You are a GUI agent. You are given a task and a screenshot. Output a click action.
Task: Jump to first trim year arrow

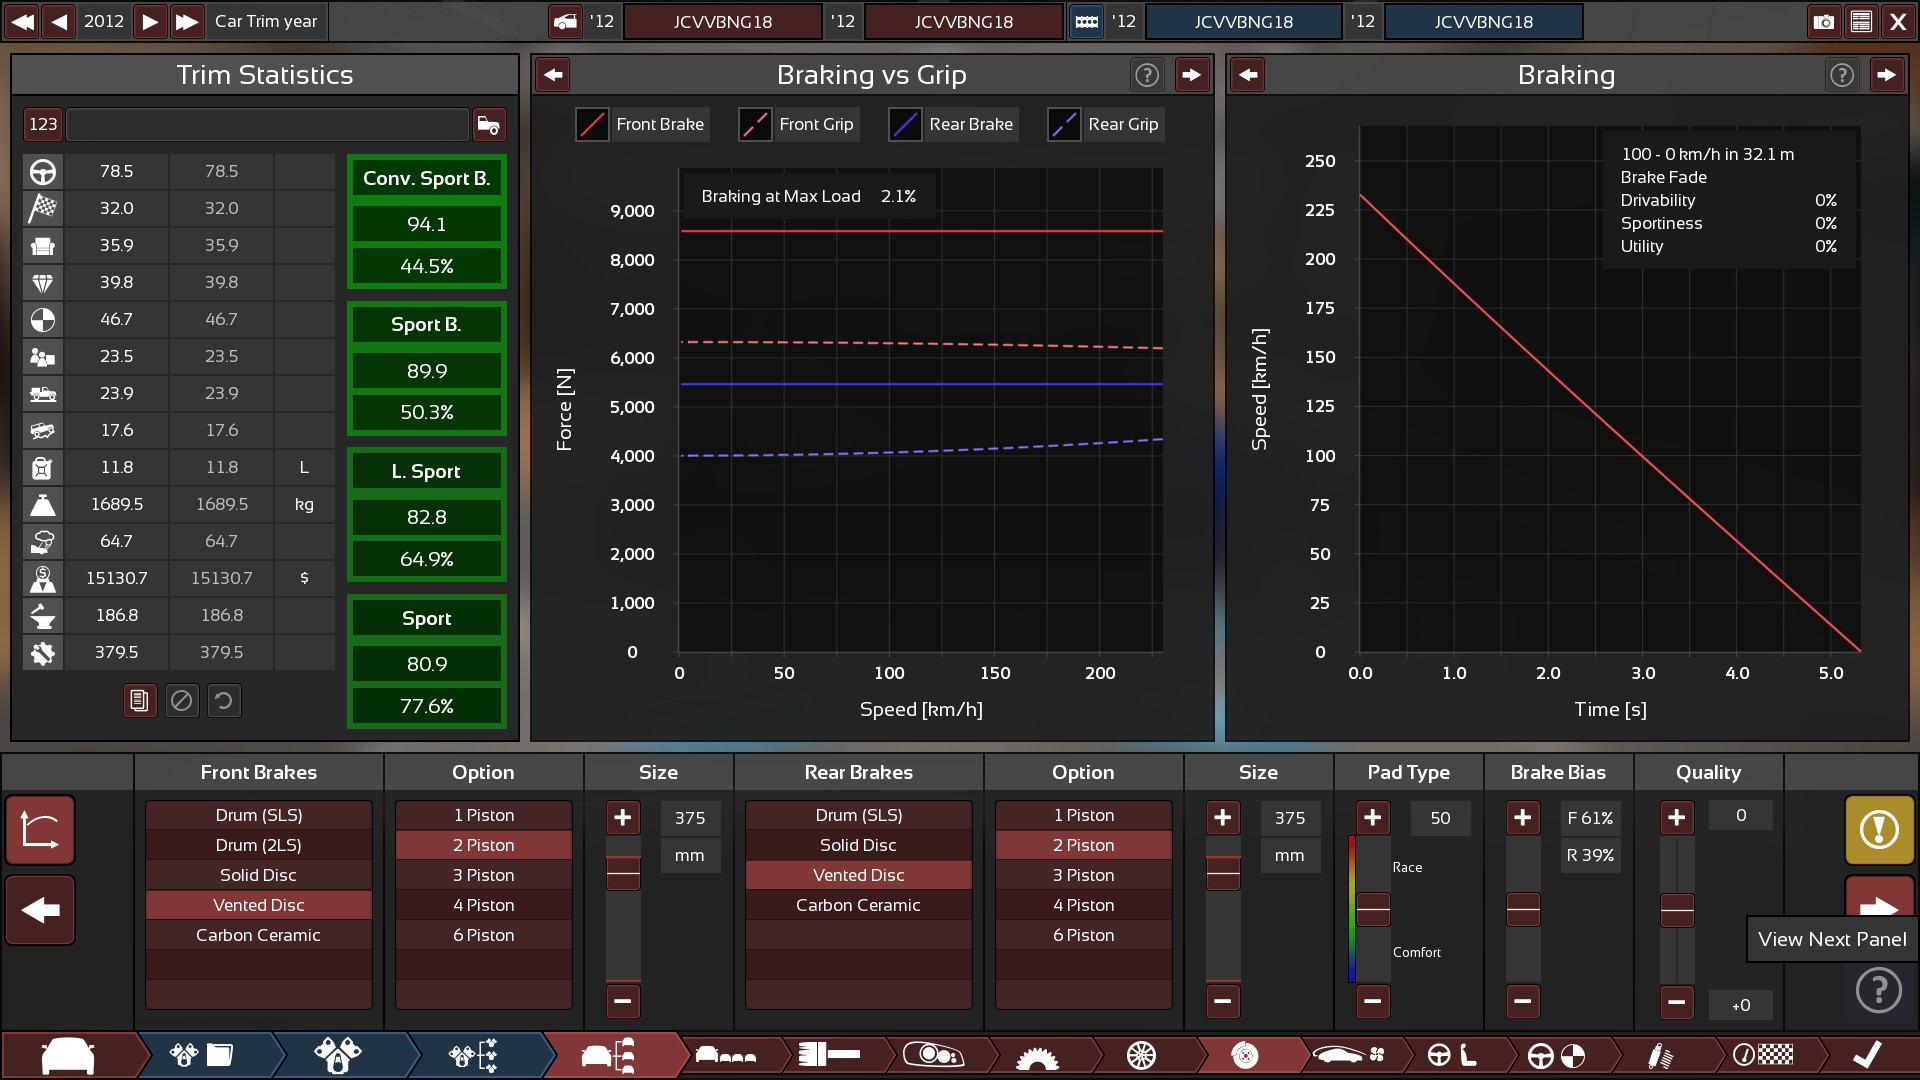[x=22, y=21]
